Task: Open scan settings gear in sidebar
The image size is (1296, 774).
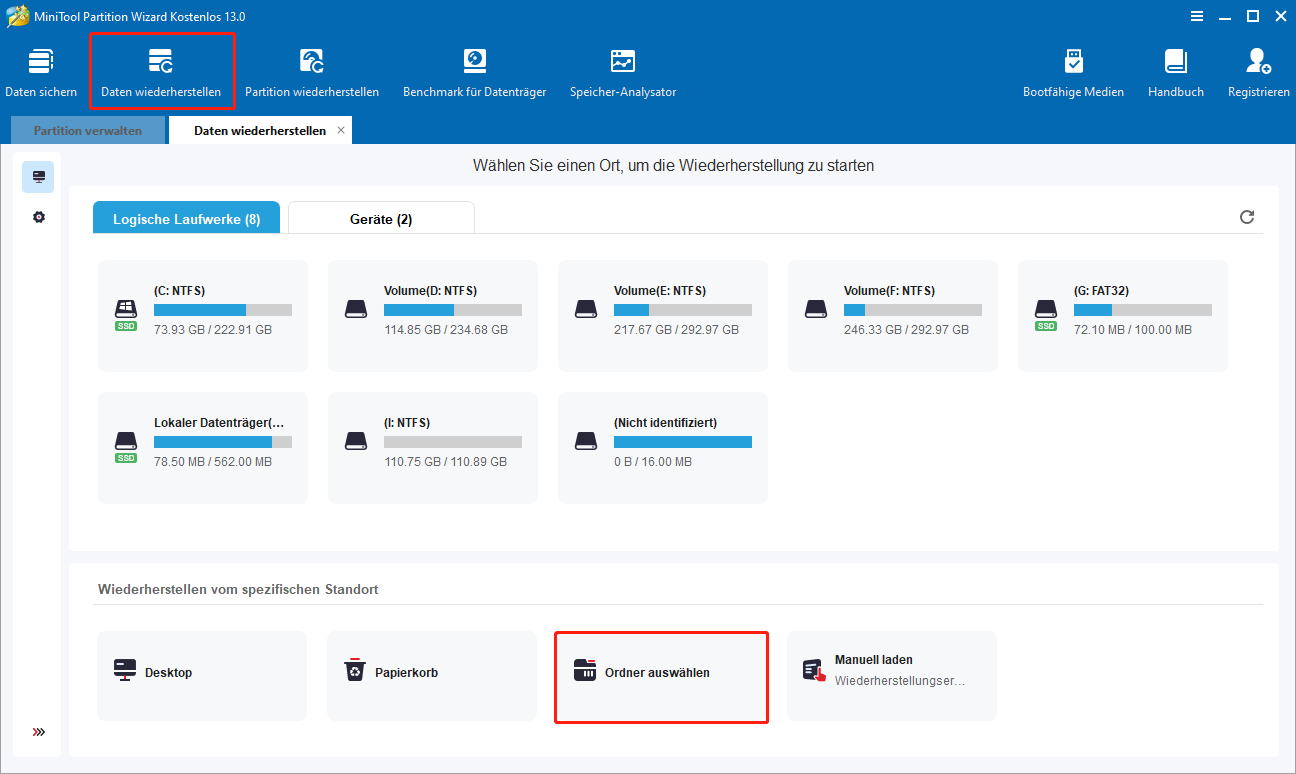Action: coord(39,217)
